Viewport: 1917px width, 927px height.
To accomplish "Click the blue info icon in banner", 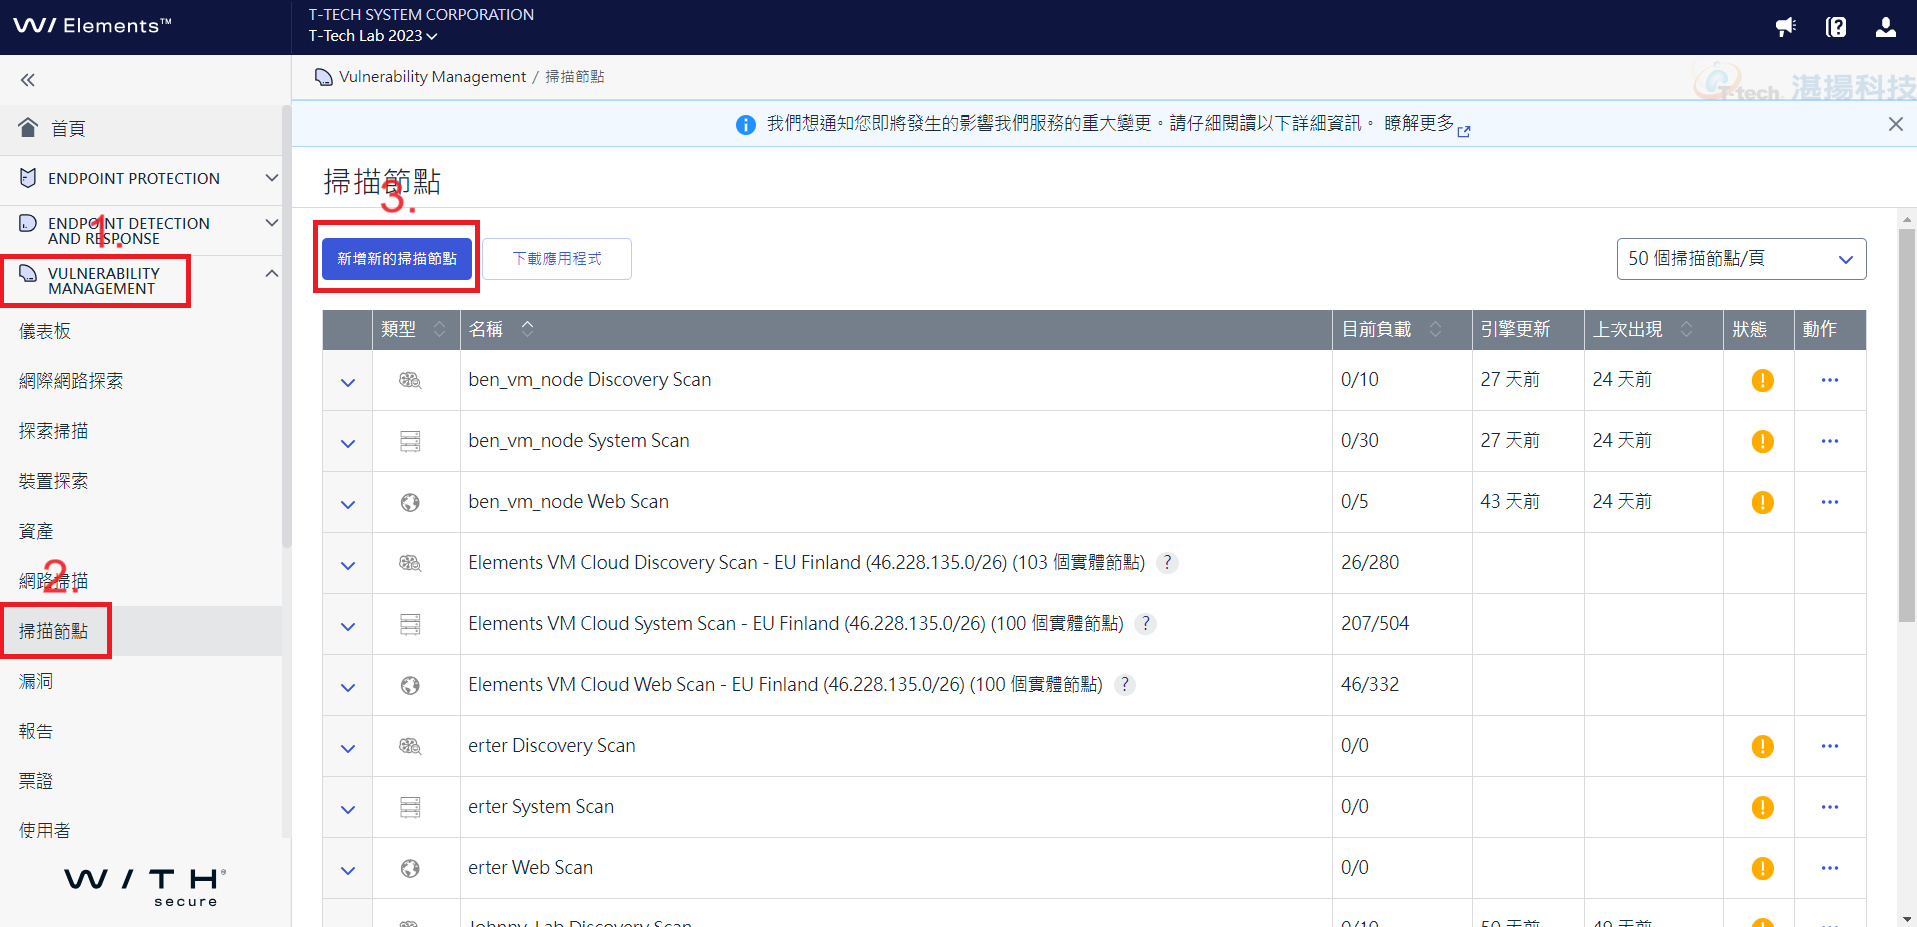I will [x=746, y=125].
